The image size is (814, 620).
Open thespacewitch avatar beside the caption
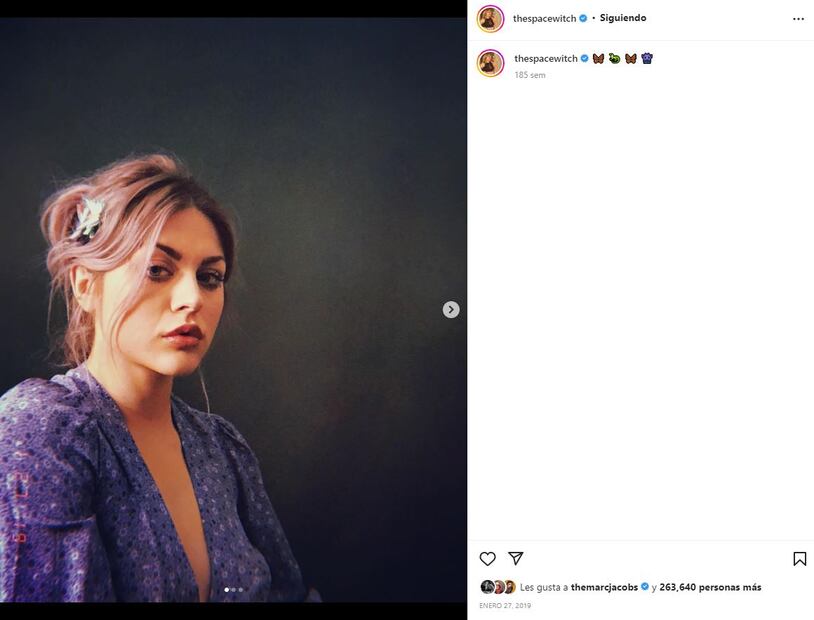coord(490,63)
